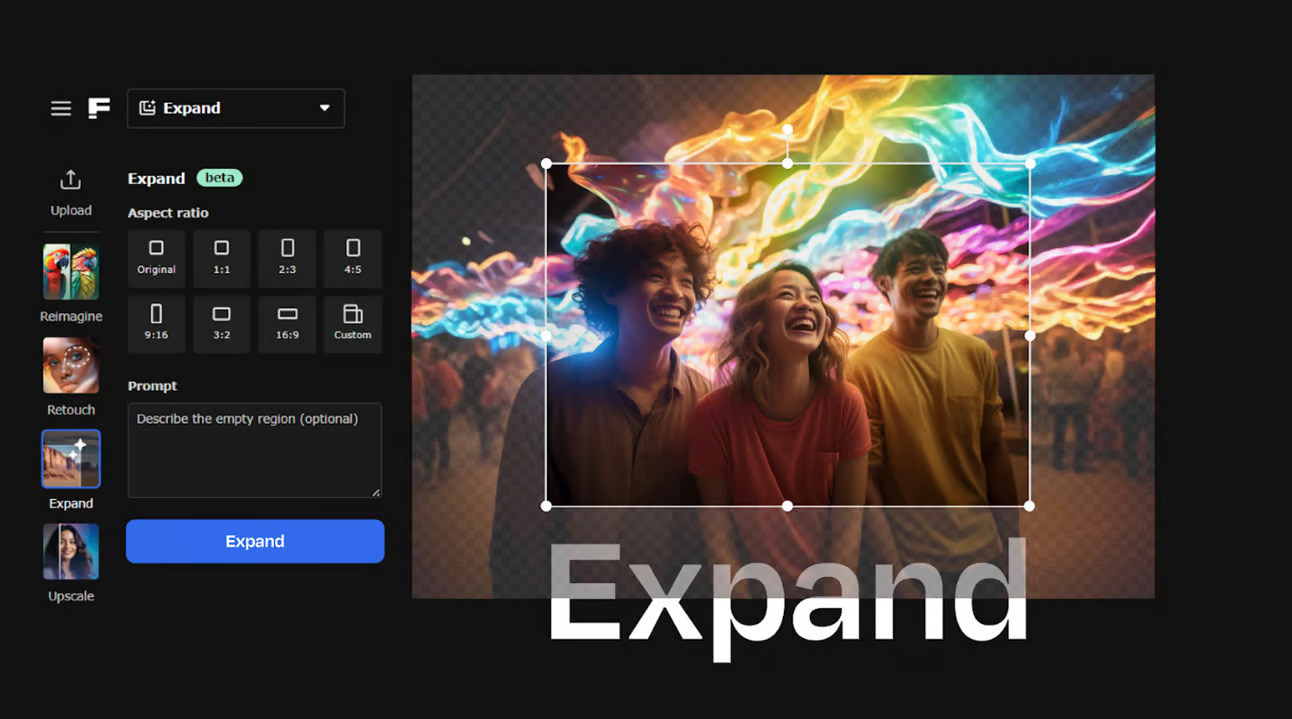Image resolution: width=1292 pixels, height=719 pixels.
Task: Click the Prompt label
Action: [152, 386]
